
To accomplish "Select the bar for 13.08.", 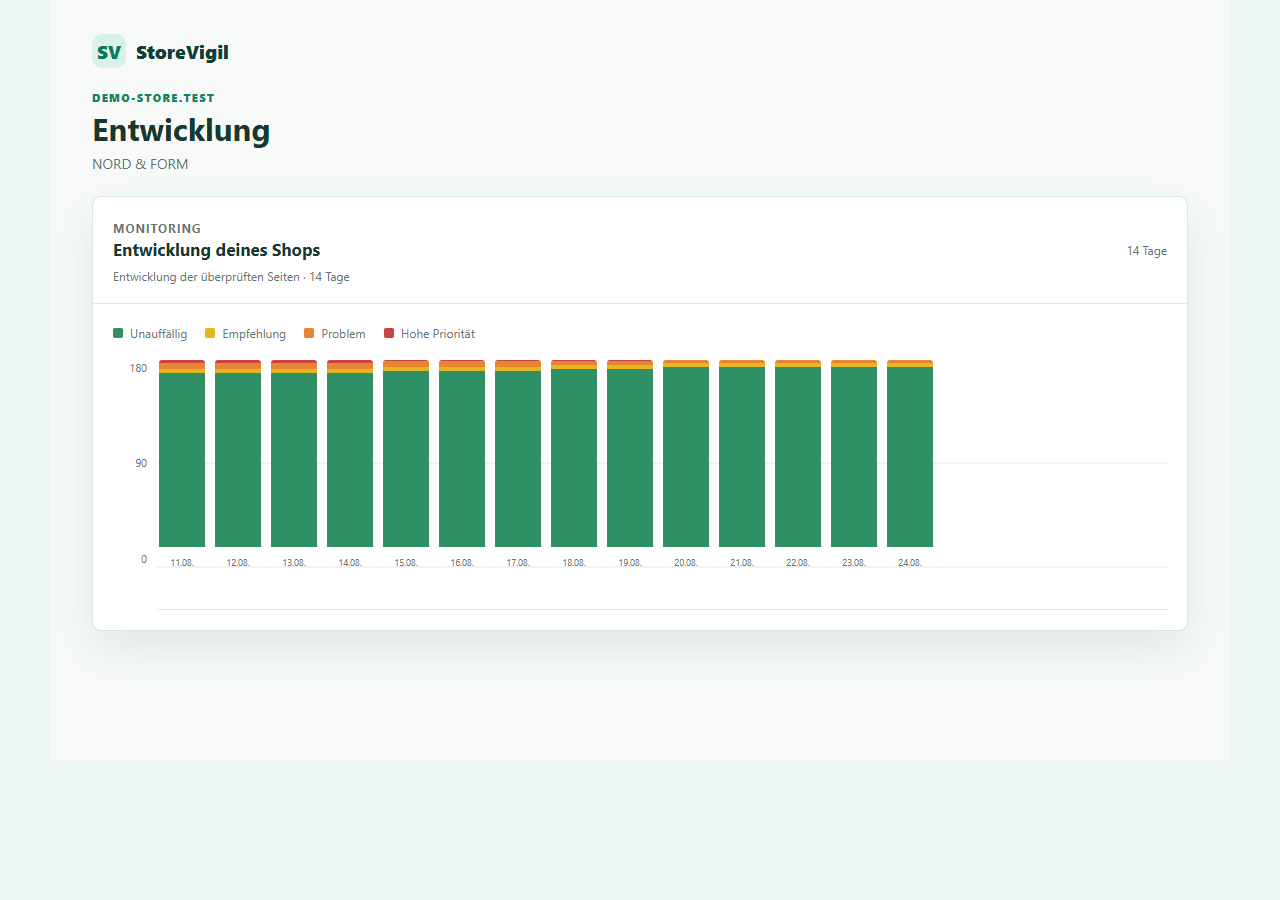I will click(294, 453).
